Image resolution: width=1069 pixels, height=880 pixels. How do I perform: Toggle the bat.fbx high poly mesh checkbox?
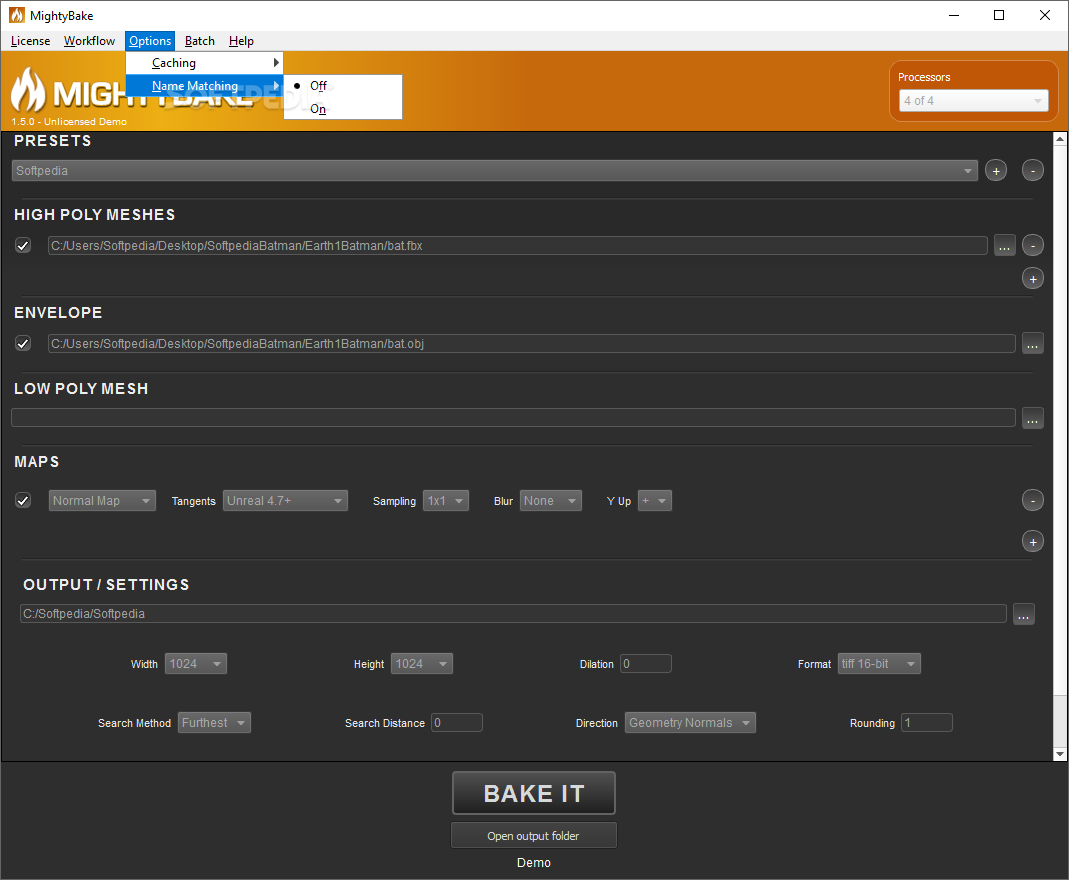pos(23,245)
